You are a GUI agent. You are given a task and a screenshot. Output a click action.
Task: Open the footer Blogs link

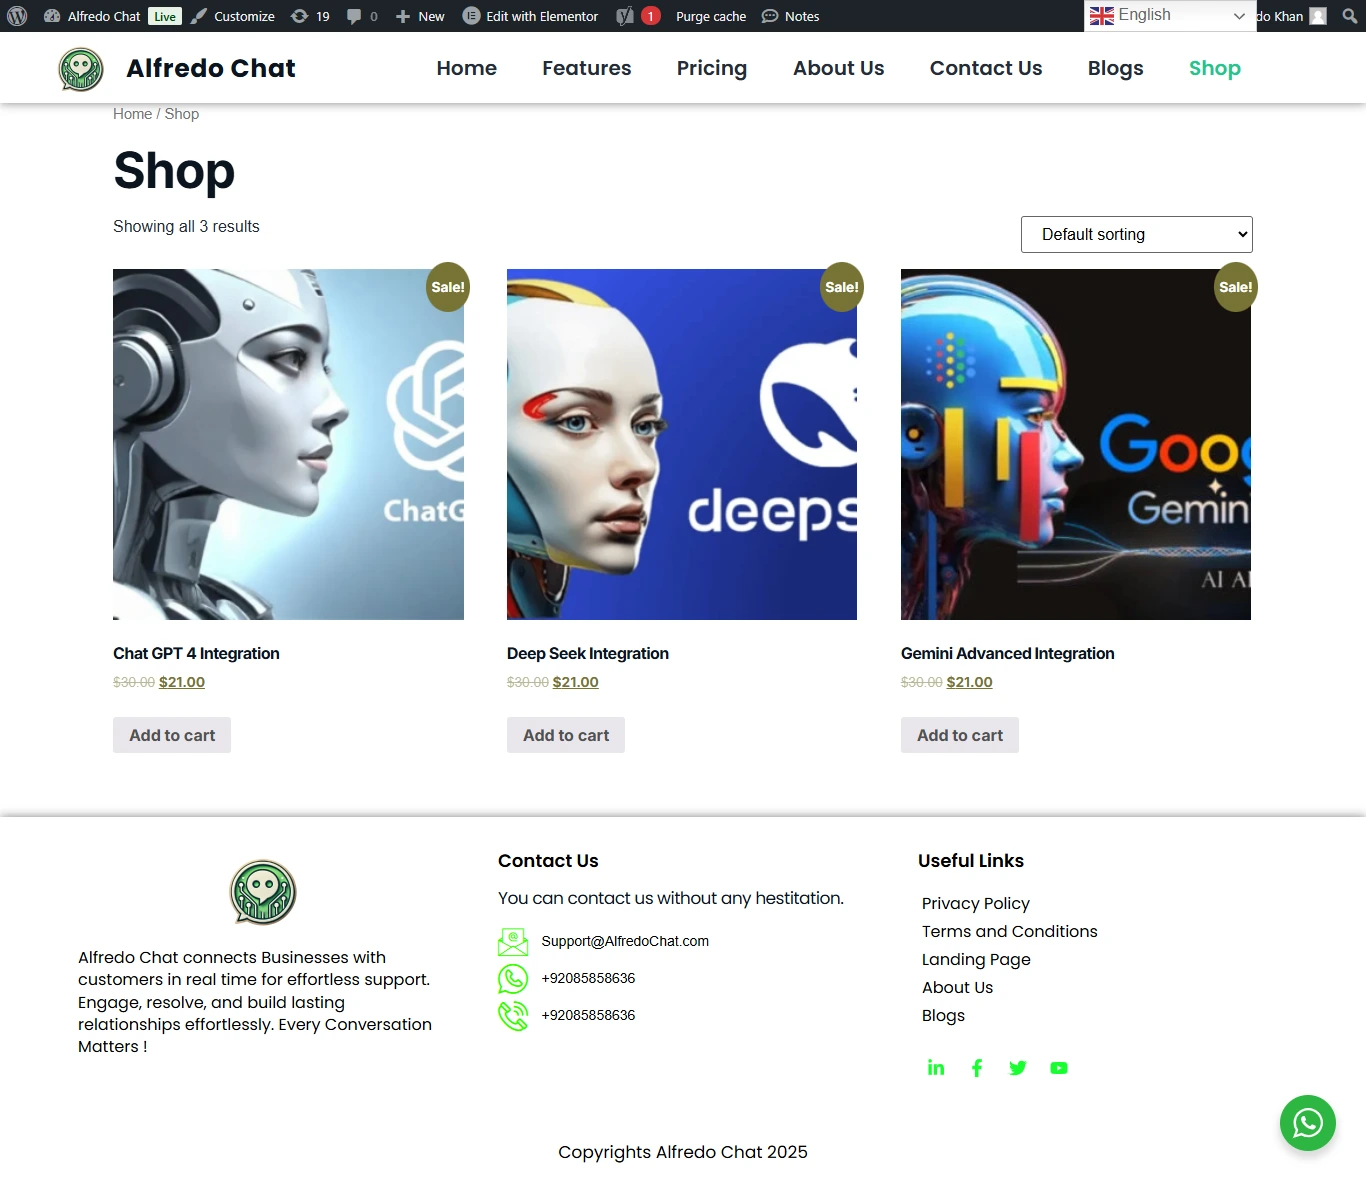coord(943,1015)
